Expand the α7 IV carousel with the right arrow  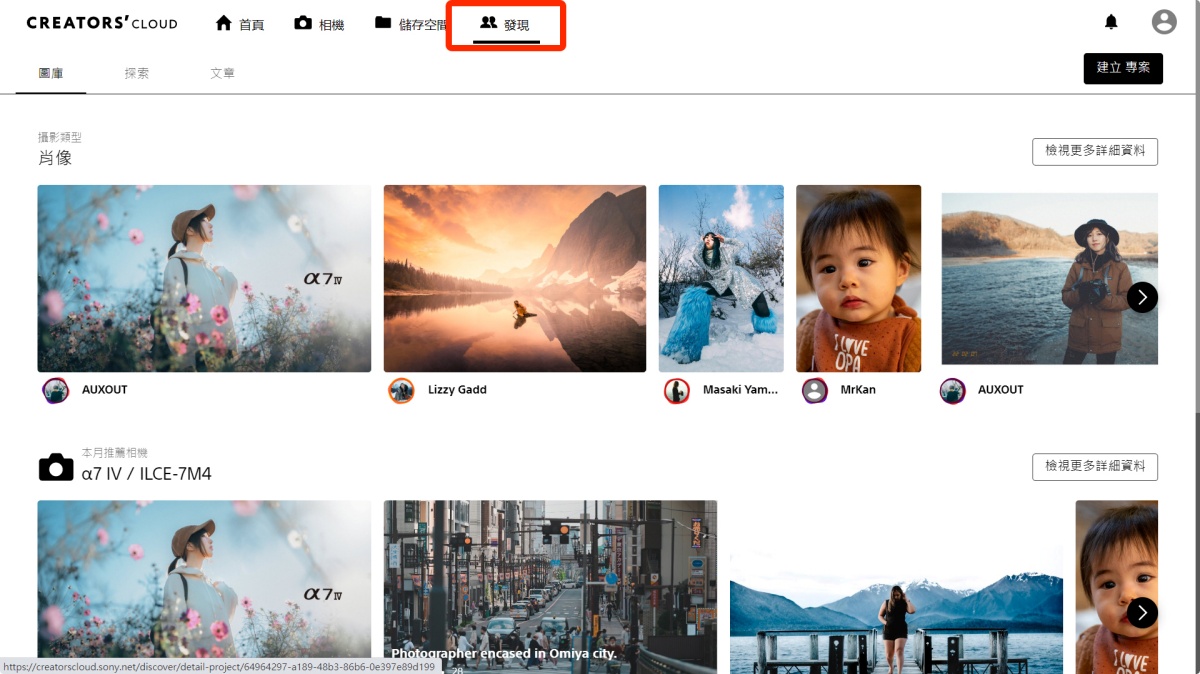click(1142, 612)
